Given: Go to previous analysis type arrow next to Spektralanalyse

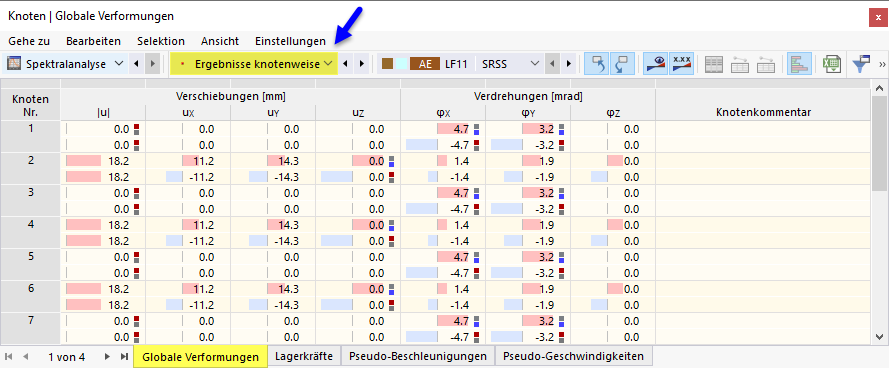Looking at the screenshot, I should pos(136,64).
